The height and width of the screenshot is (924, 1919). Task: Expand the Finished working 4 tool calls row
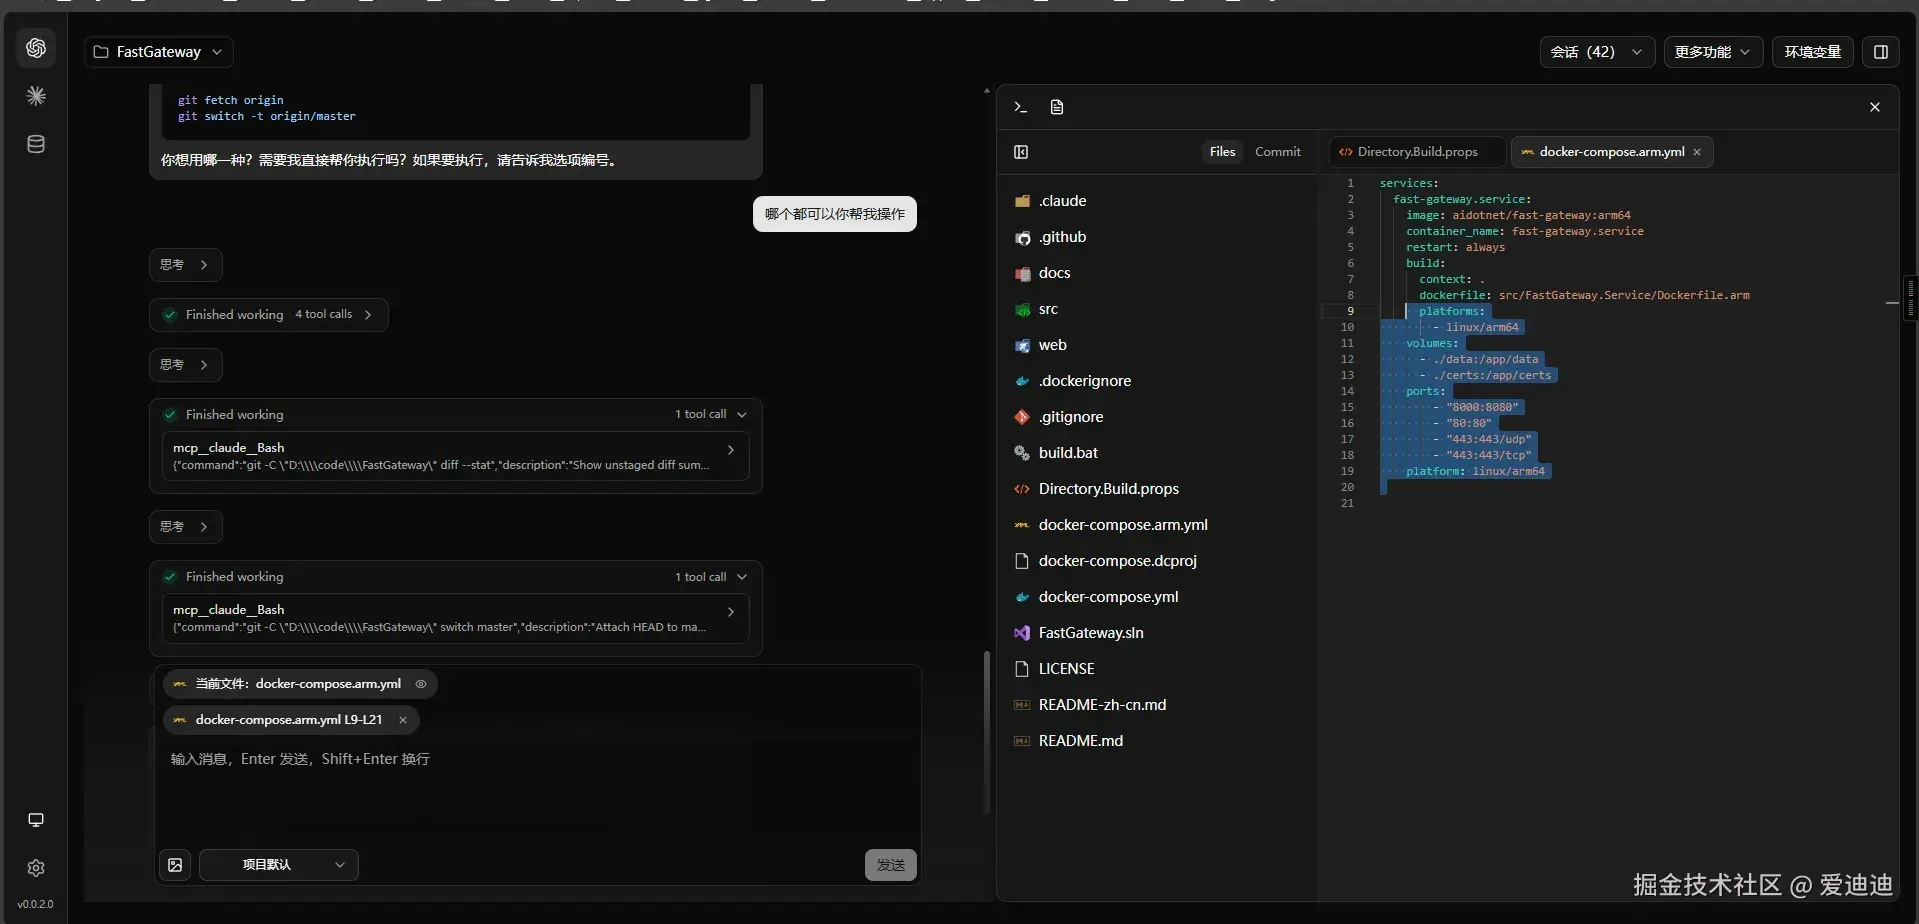click(x=269, y=315)
